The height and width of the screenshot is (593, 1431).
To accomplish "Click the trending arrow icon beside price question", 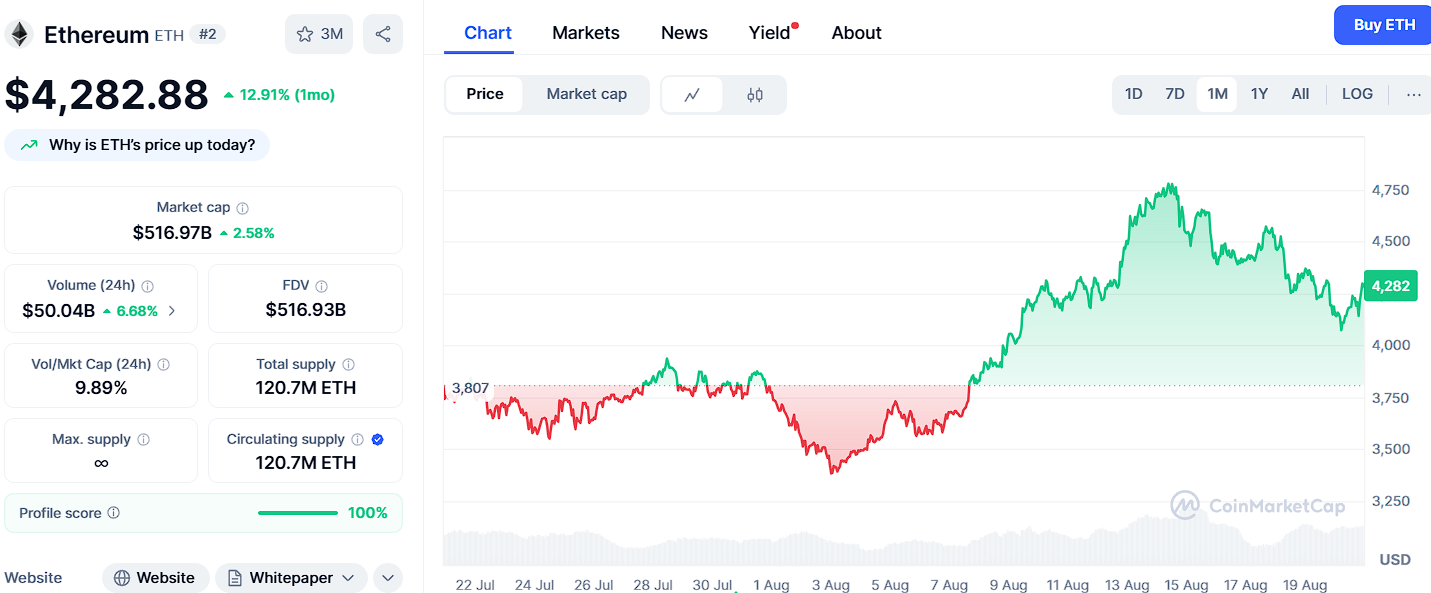I will [x=29, y=145].
